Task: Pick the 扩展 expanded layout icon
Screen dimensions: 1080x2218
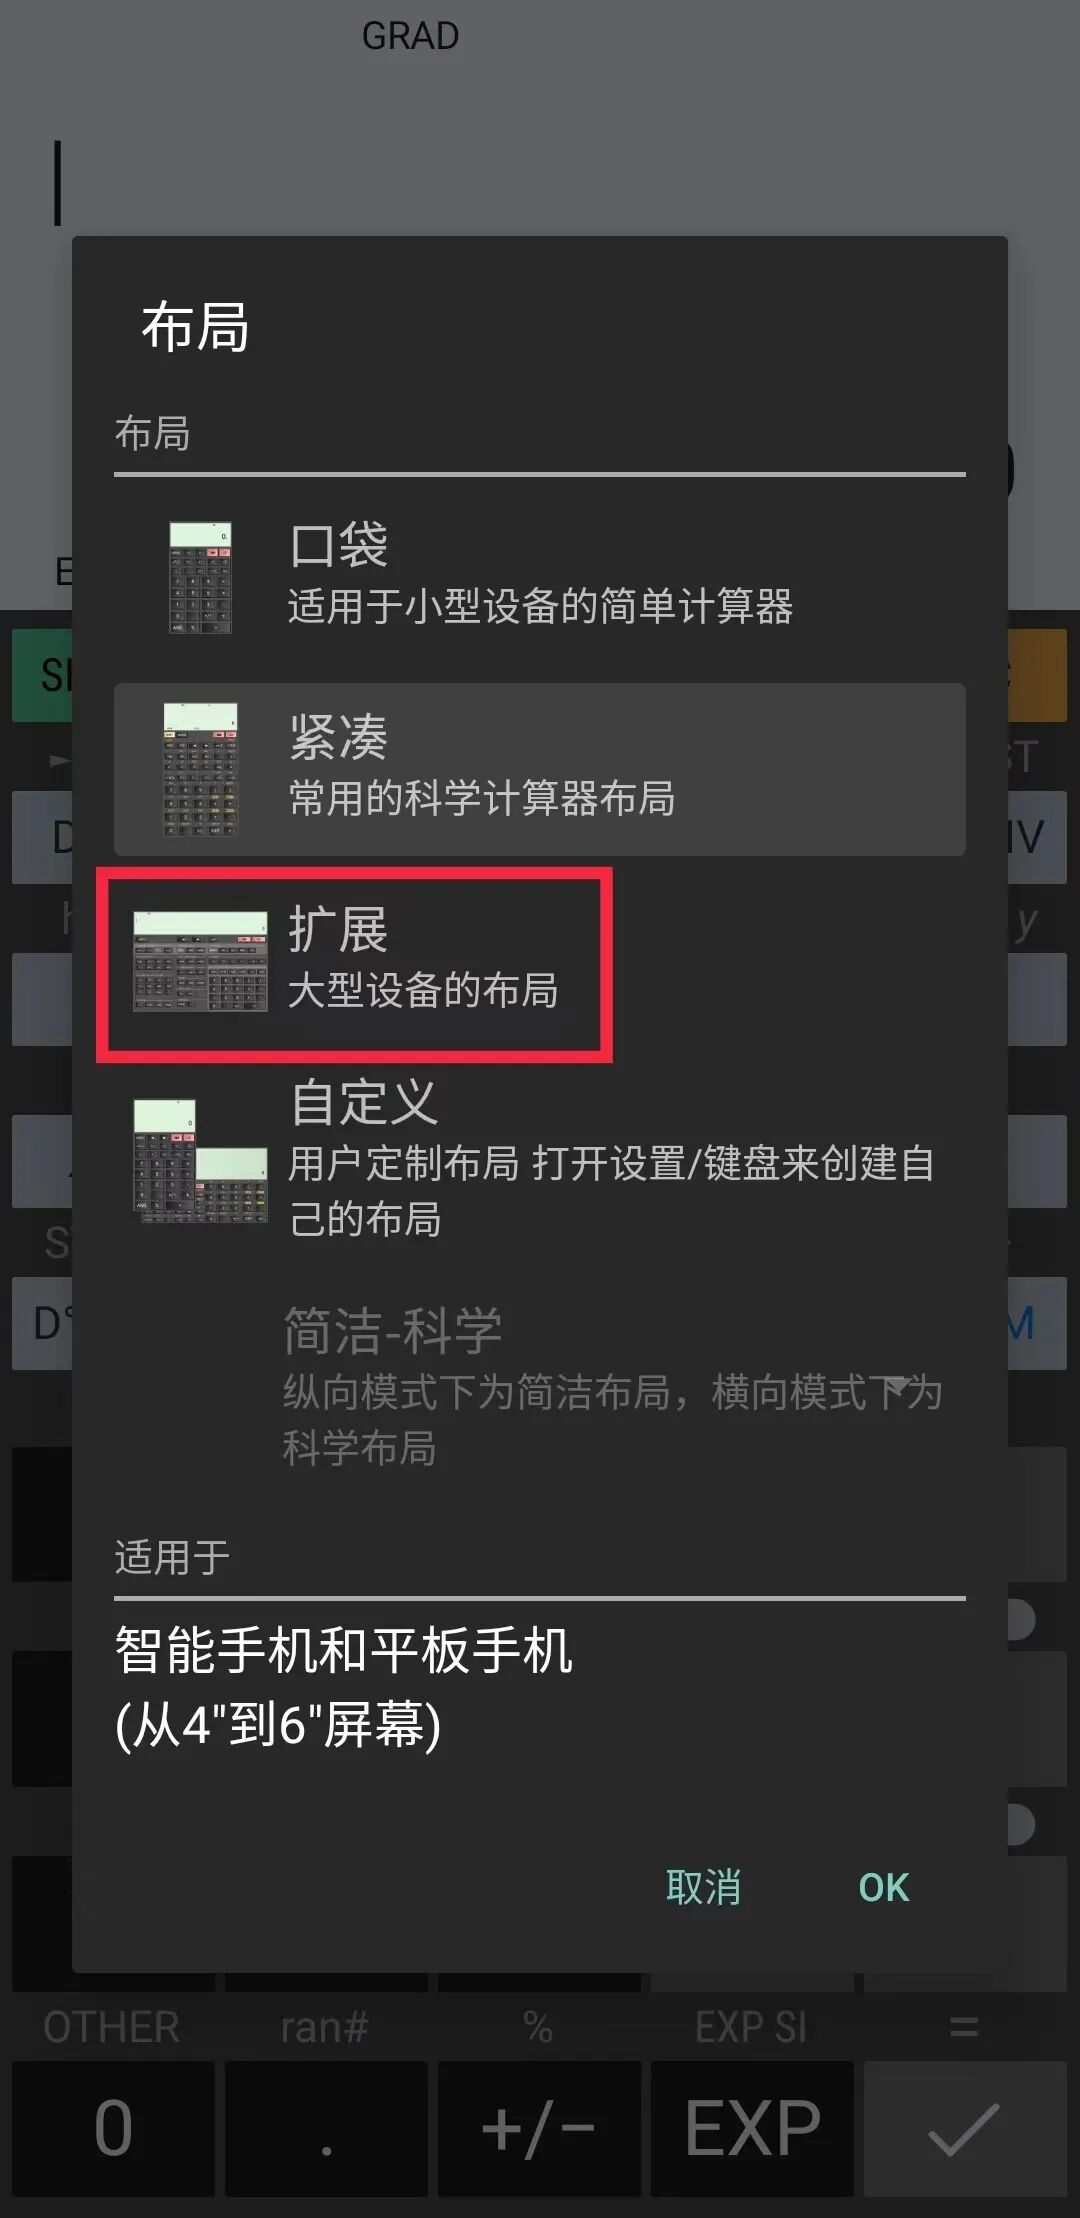Action: [200, 961]
